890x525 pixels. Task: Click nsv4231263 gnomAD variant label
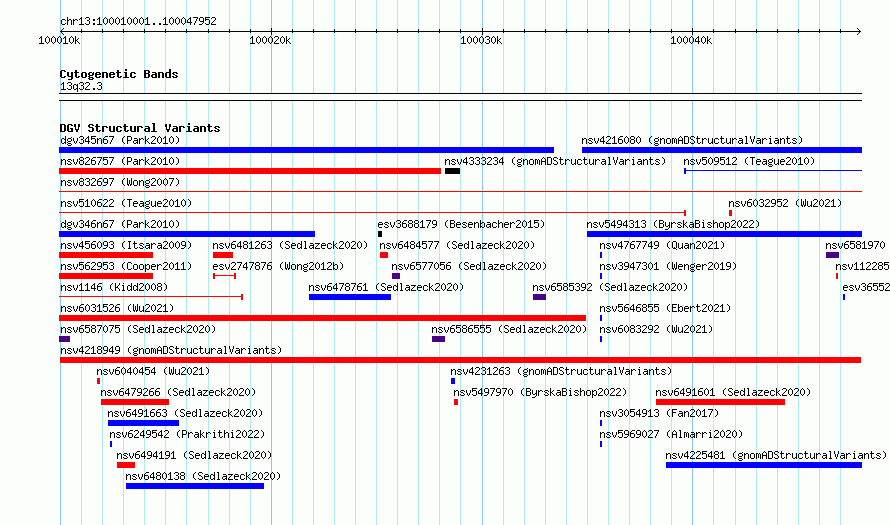pyautogui.click(x=561, y=371)
